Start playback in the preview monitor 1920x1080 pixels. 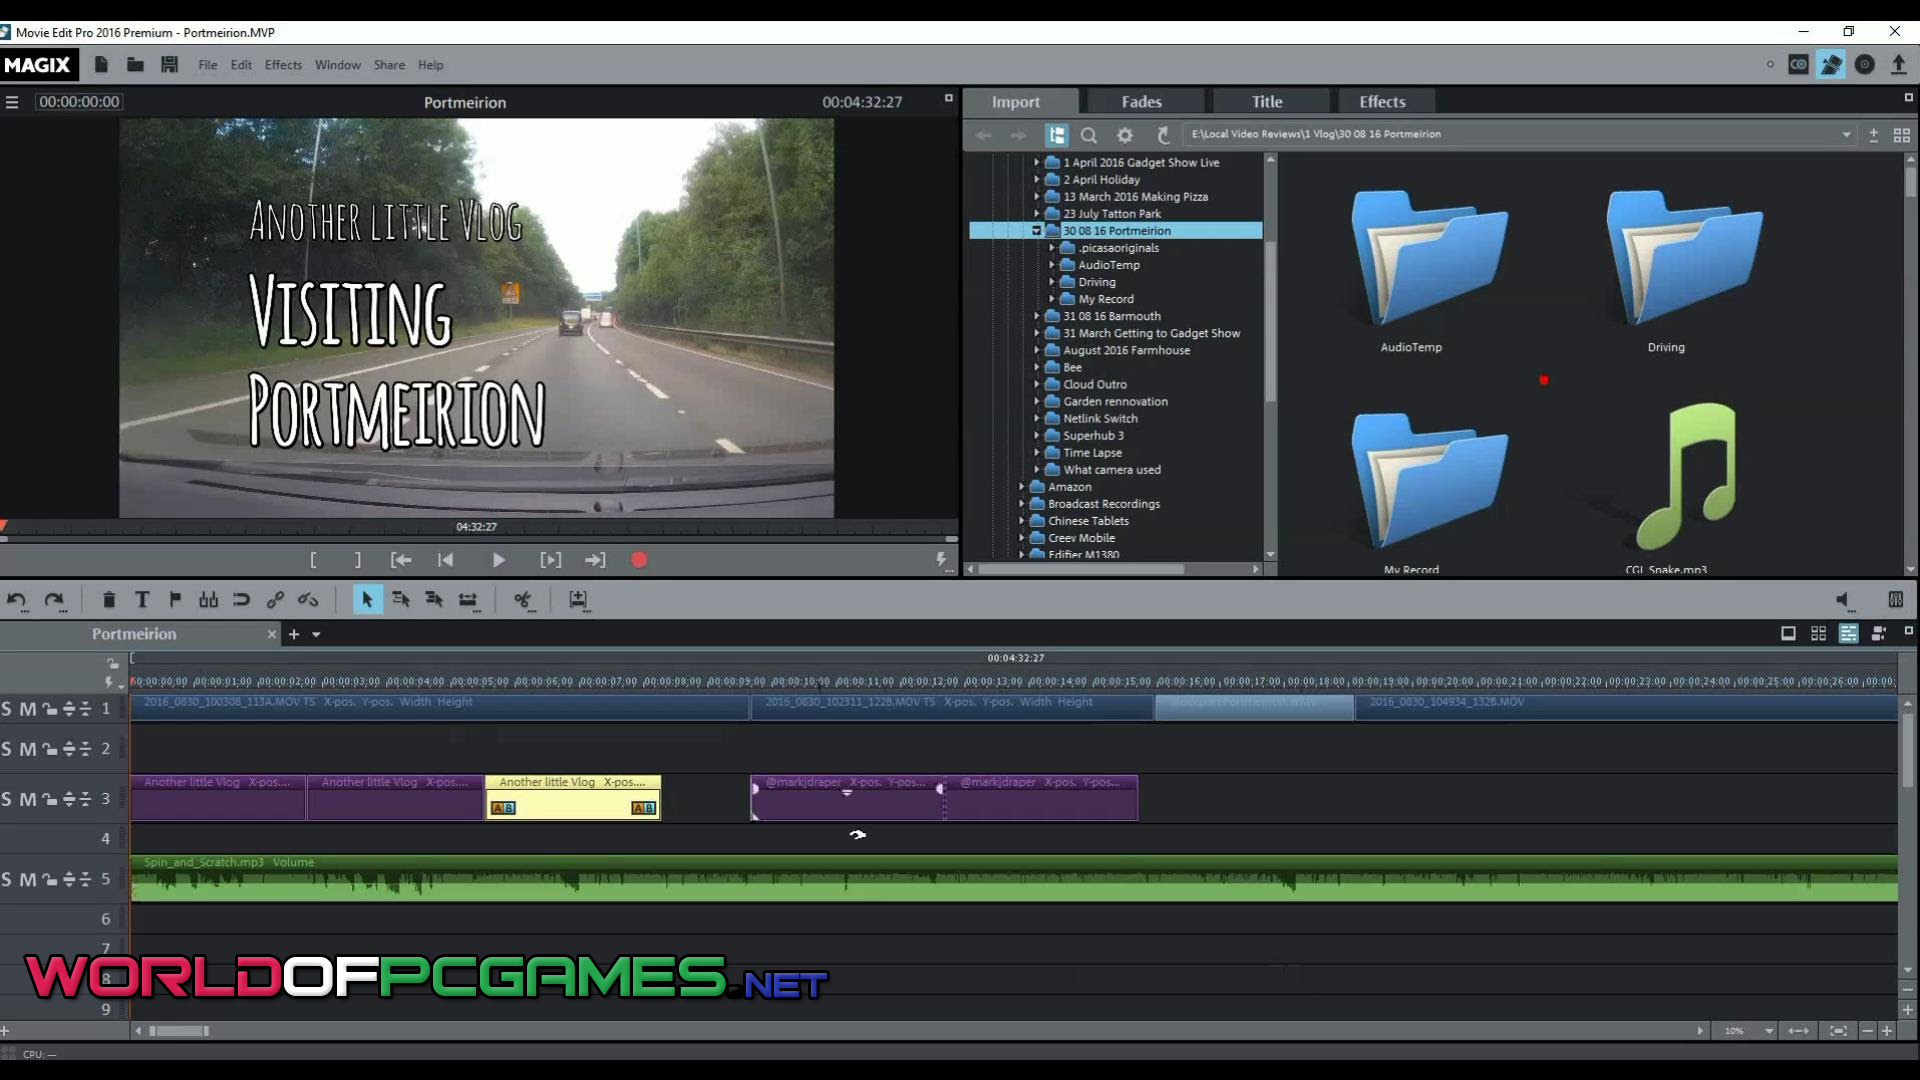[498, 560]
